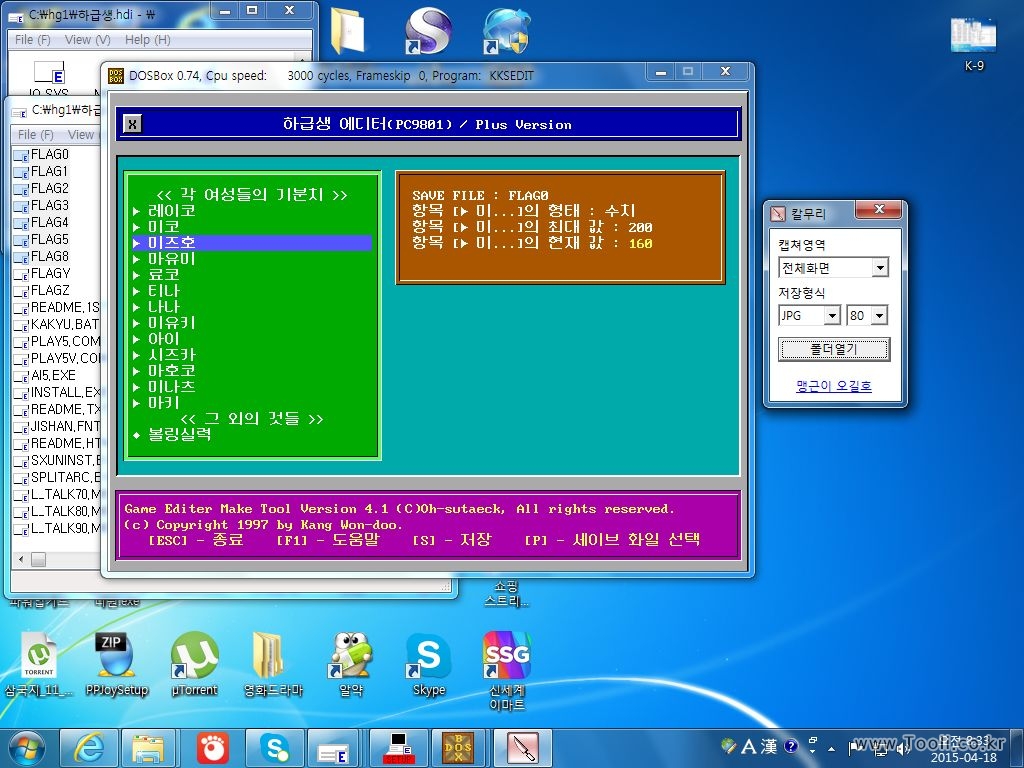Select 미나츠 in the character list

[171, 387]
